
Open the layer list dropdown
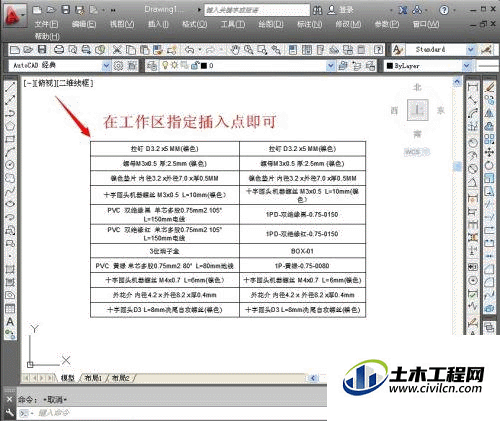[330, 66]
